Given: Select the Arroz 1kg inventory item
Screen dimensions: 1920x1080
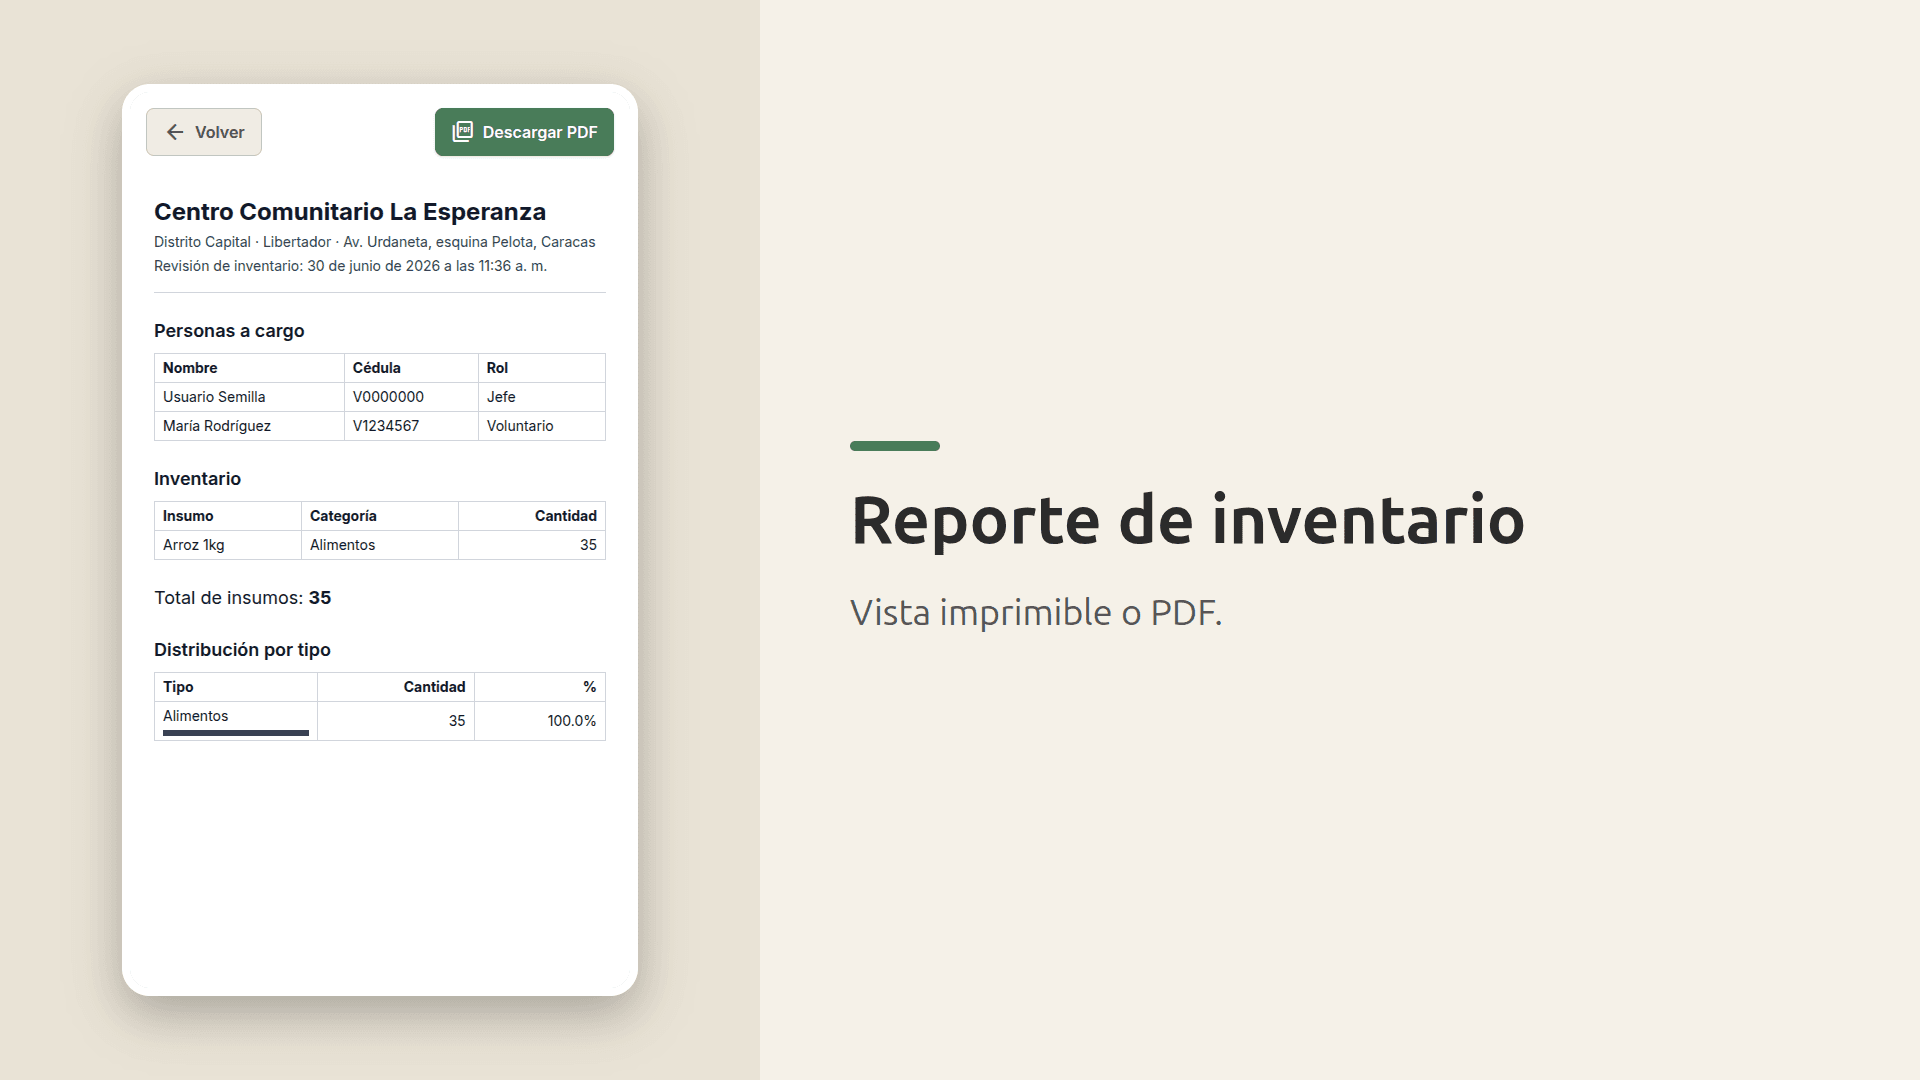Looking at the screenshot, I should click(194, 545).
